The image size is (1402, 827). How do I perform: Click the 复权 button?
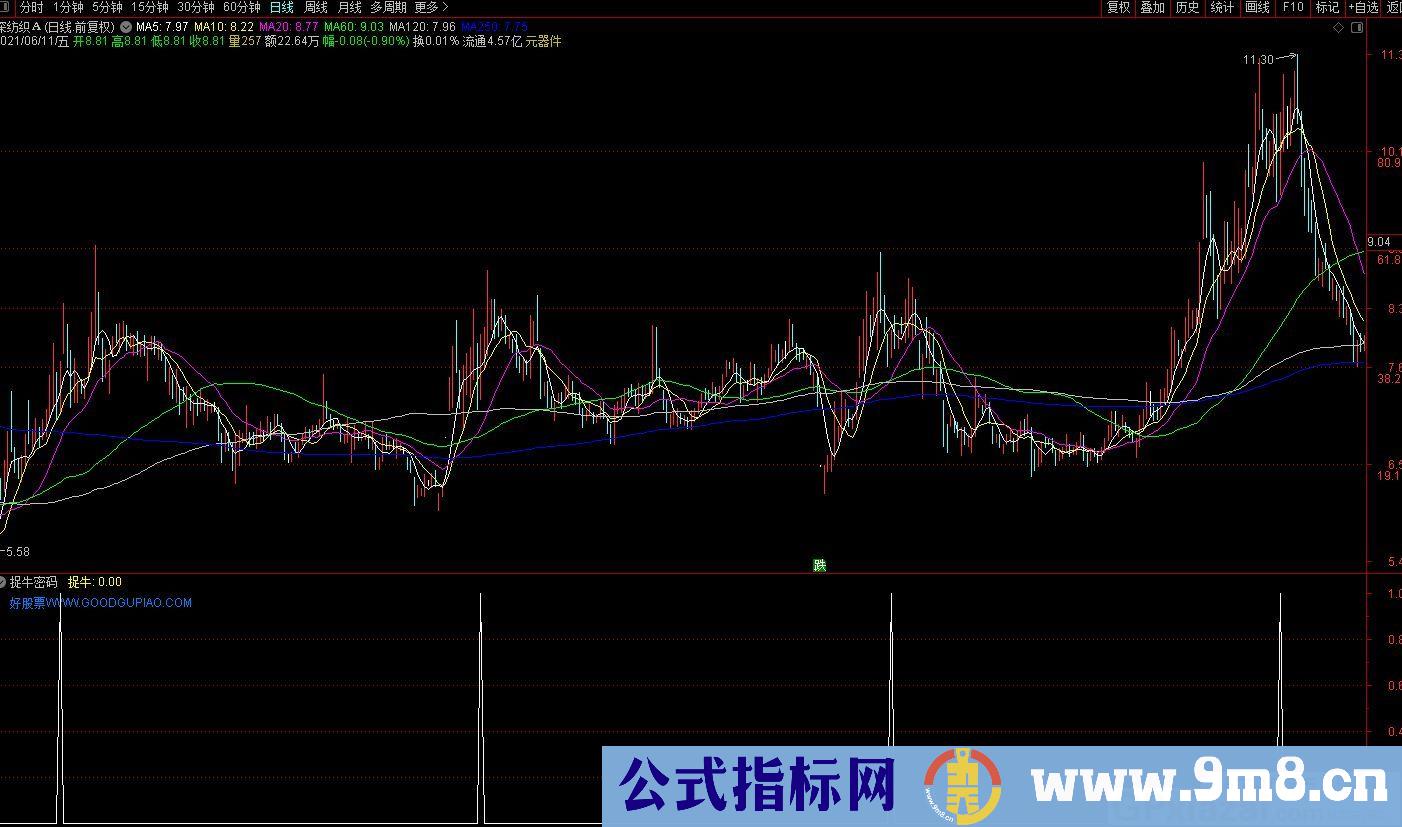1118,7
